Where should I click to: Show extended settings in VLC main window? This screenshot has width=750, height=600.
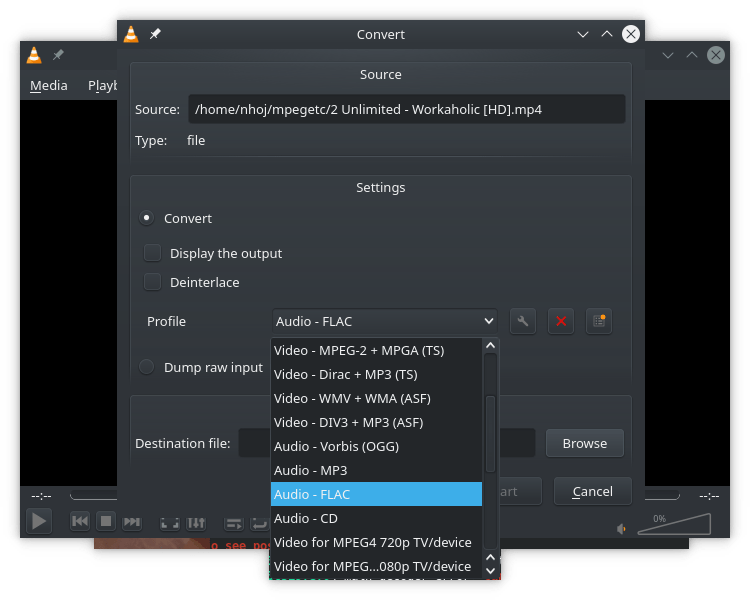196,523
